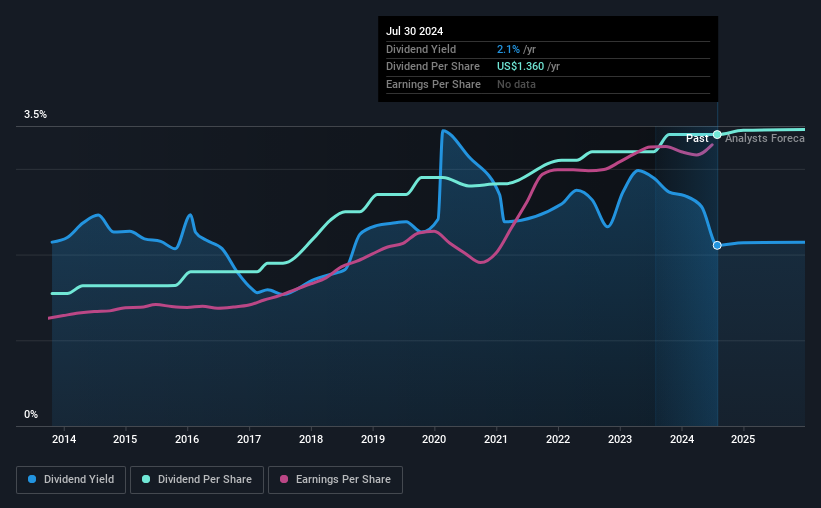Click the 3.5% y-axis label

coord(35,114)
